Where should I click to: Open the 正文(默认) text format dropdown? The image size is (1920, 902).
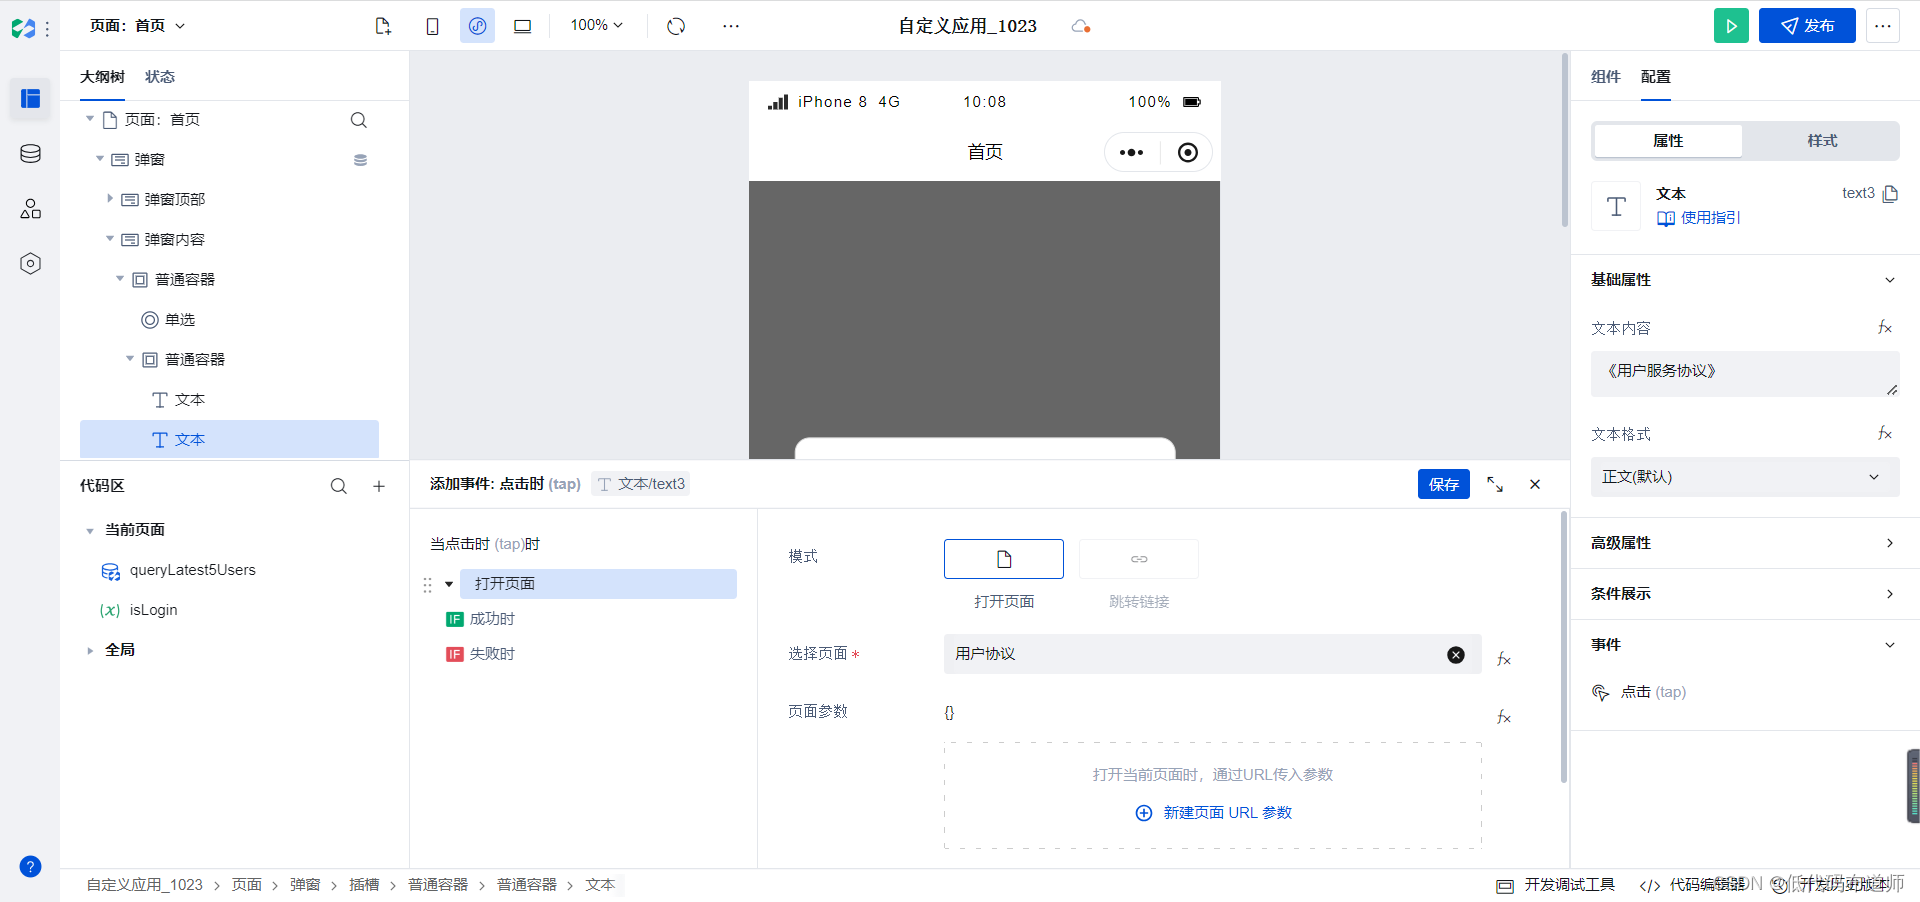[1745, 477]
